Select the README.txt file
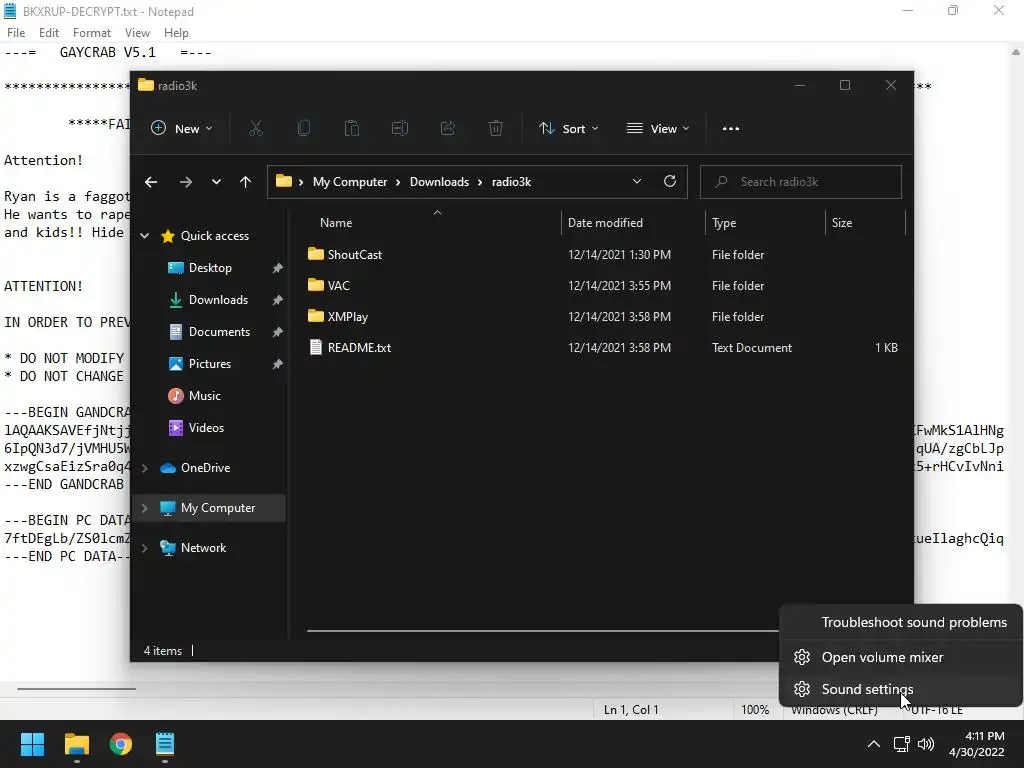 359,348
